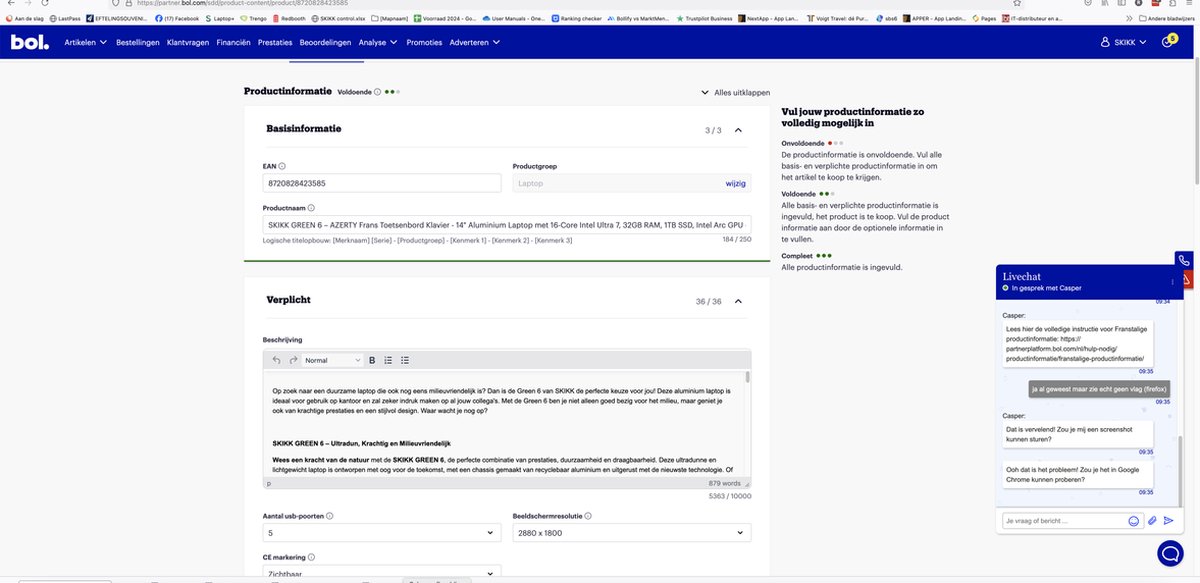Open the Aantal usb-poorten dropdown
The width and height of the screenshot is (1200, 583).
point(382,533)
